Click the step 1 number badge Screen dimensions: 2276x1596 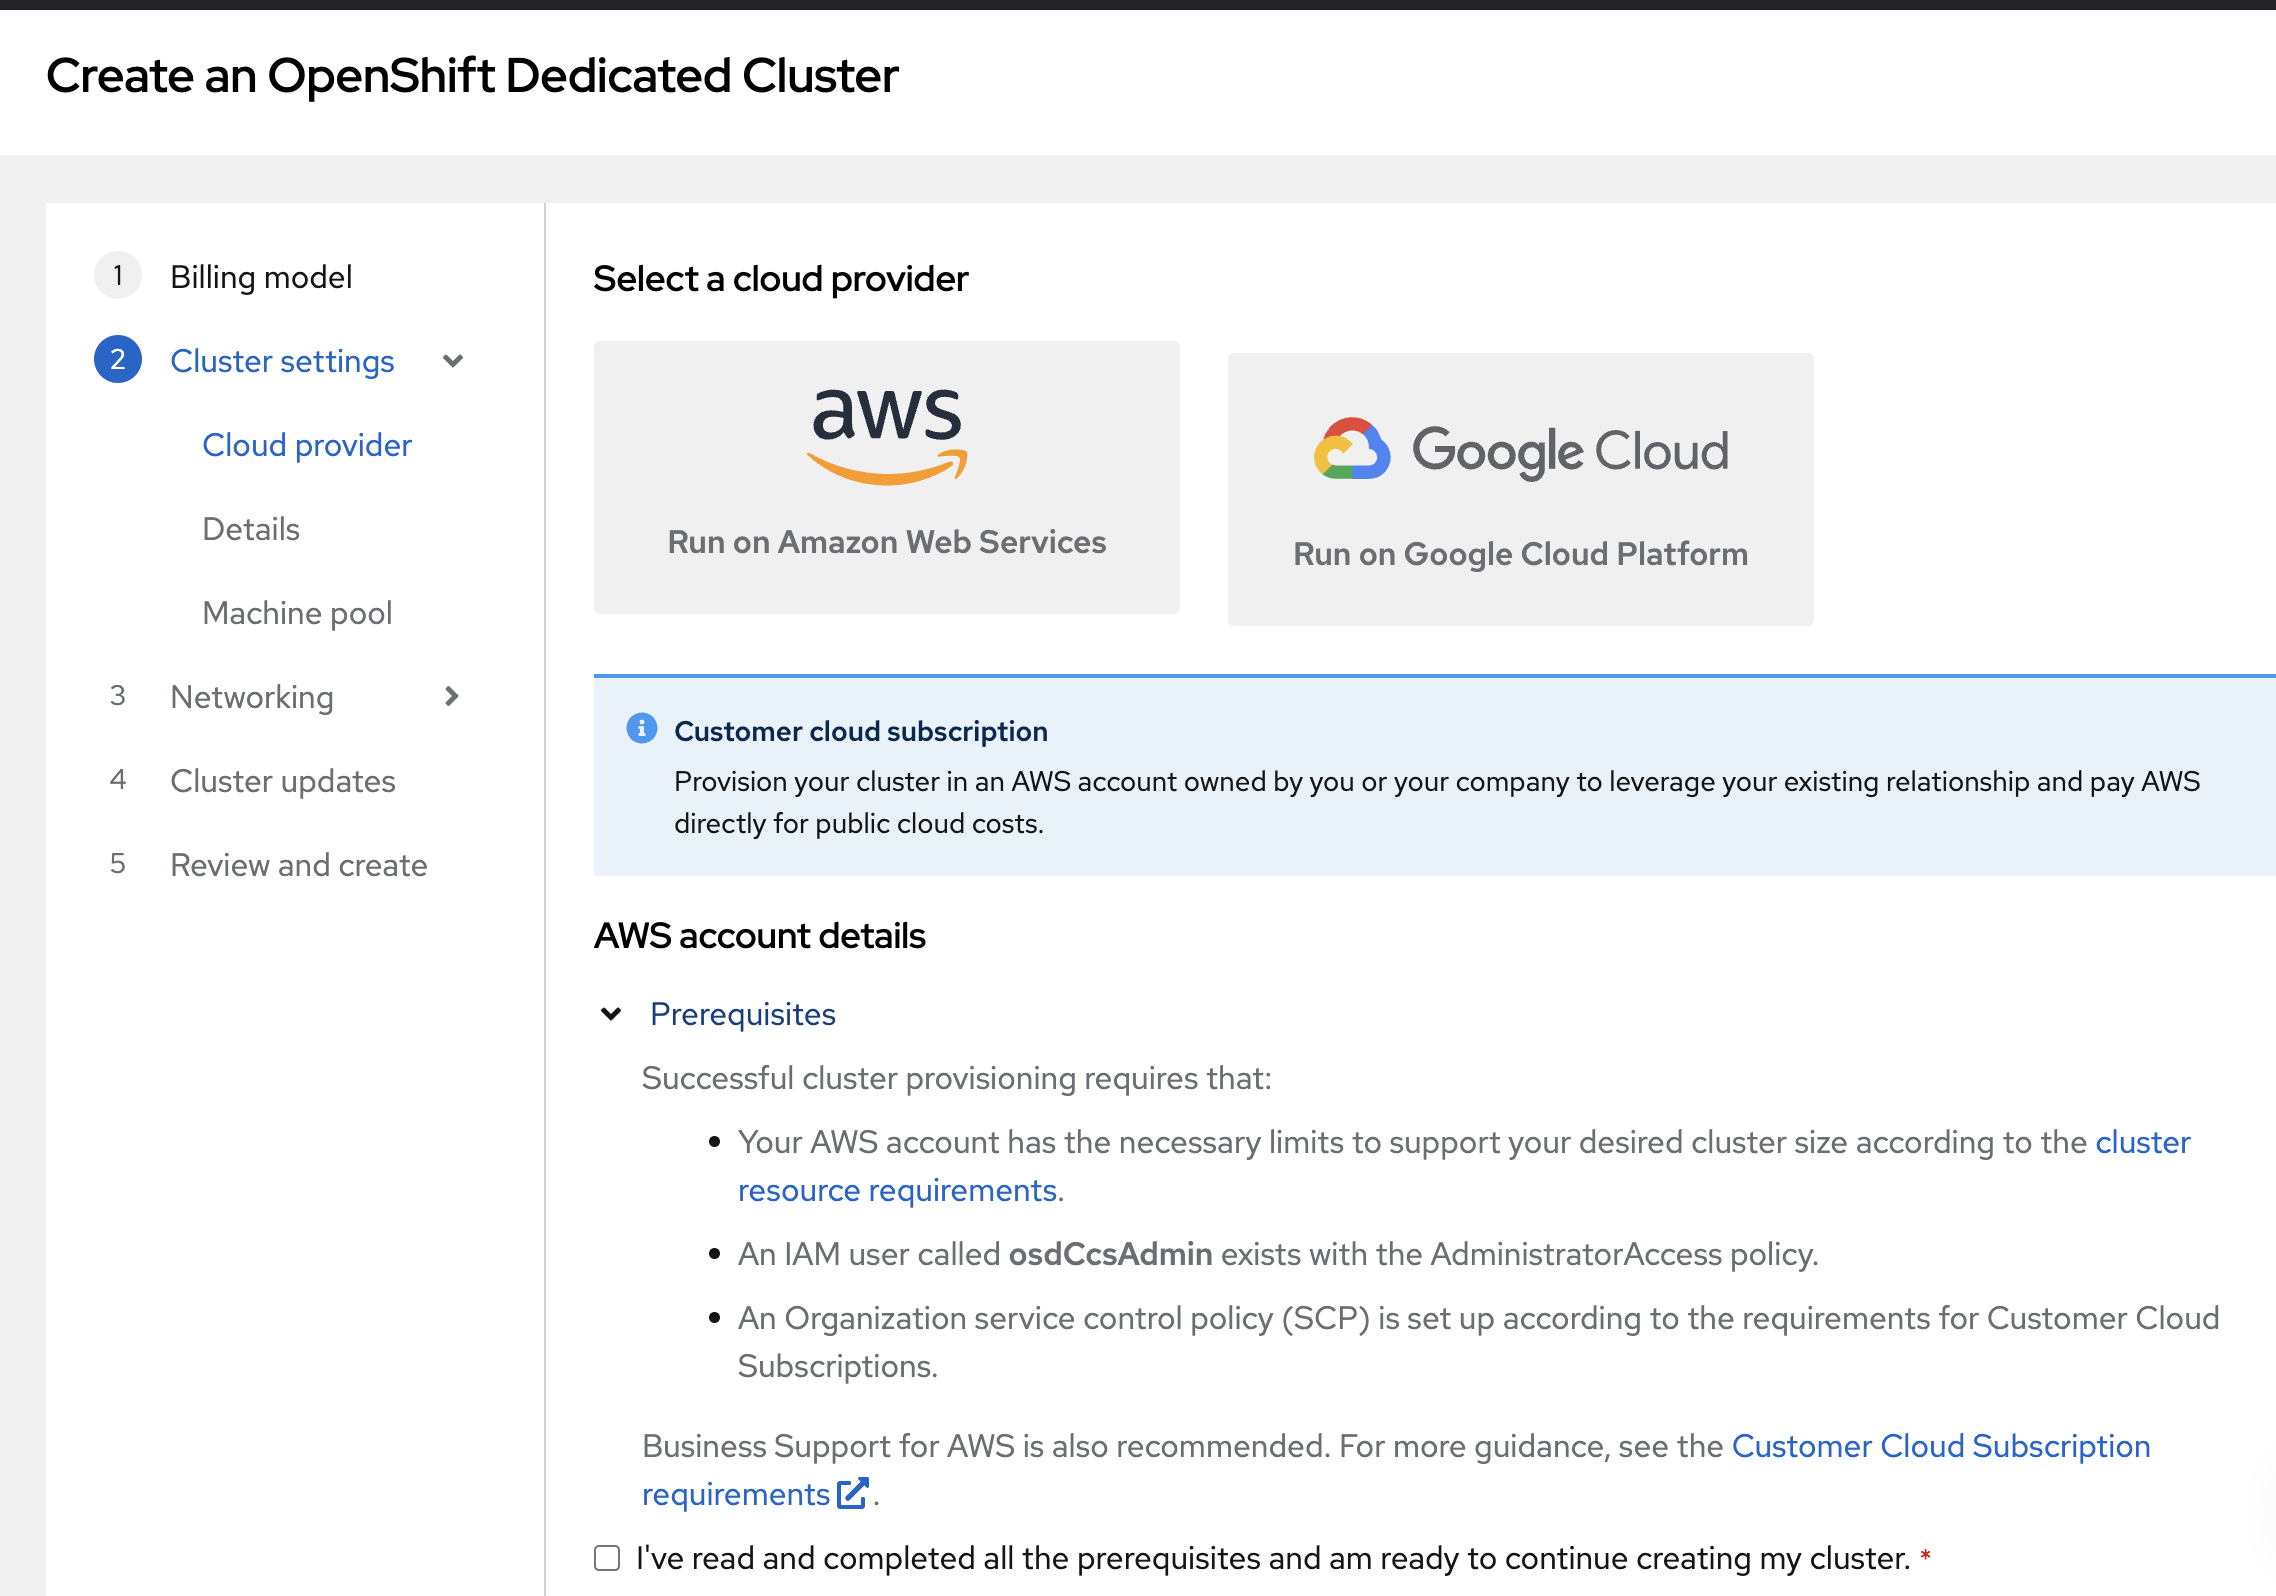click(x=118, y=276)
